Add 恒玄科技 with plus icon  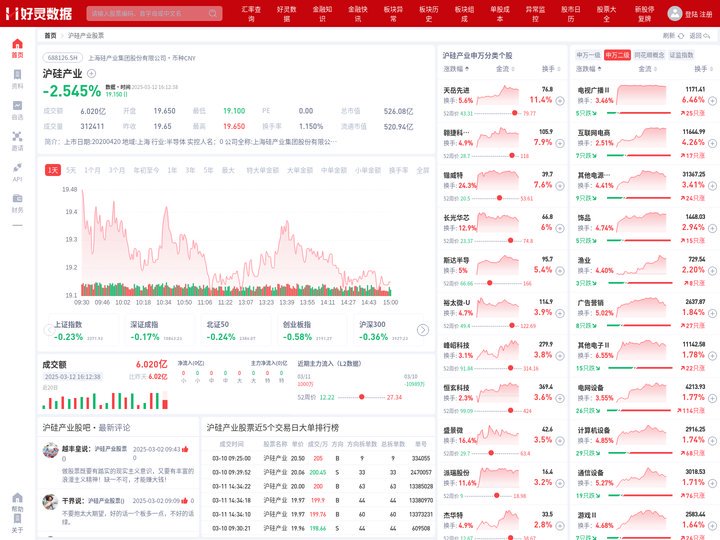(x=560, y=398)
